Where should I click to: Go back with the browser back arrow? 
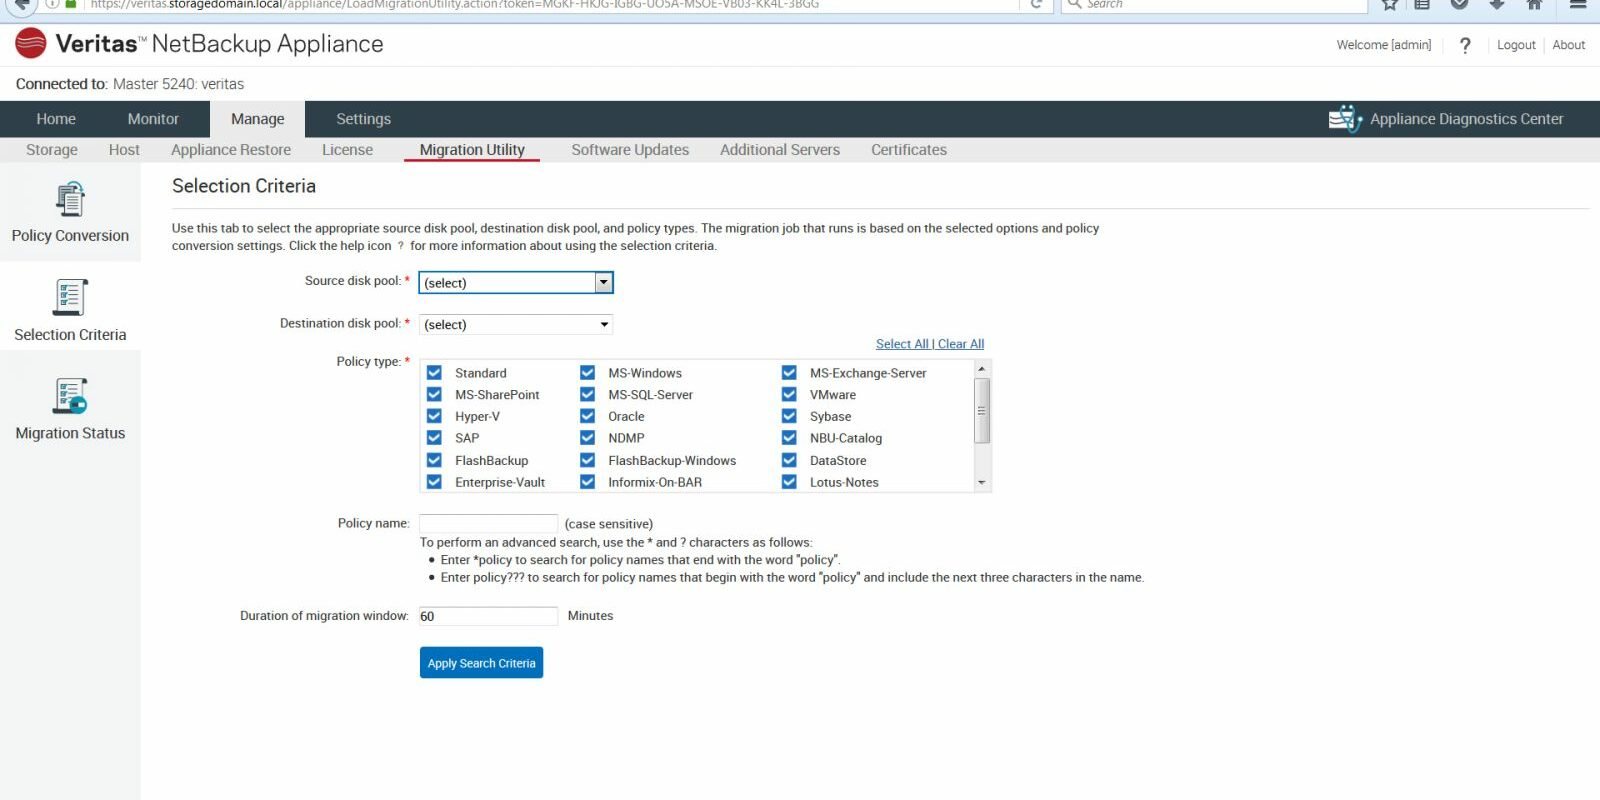(22, 5)
